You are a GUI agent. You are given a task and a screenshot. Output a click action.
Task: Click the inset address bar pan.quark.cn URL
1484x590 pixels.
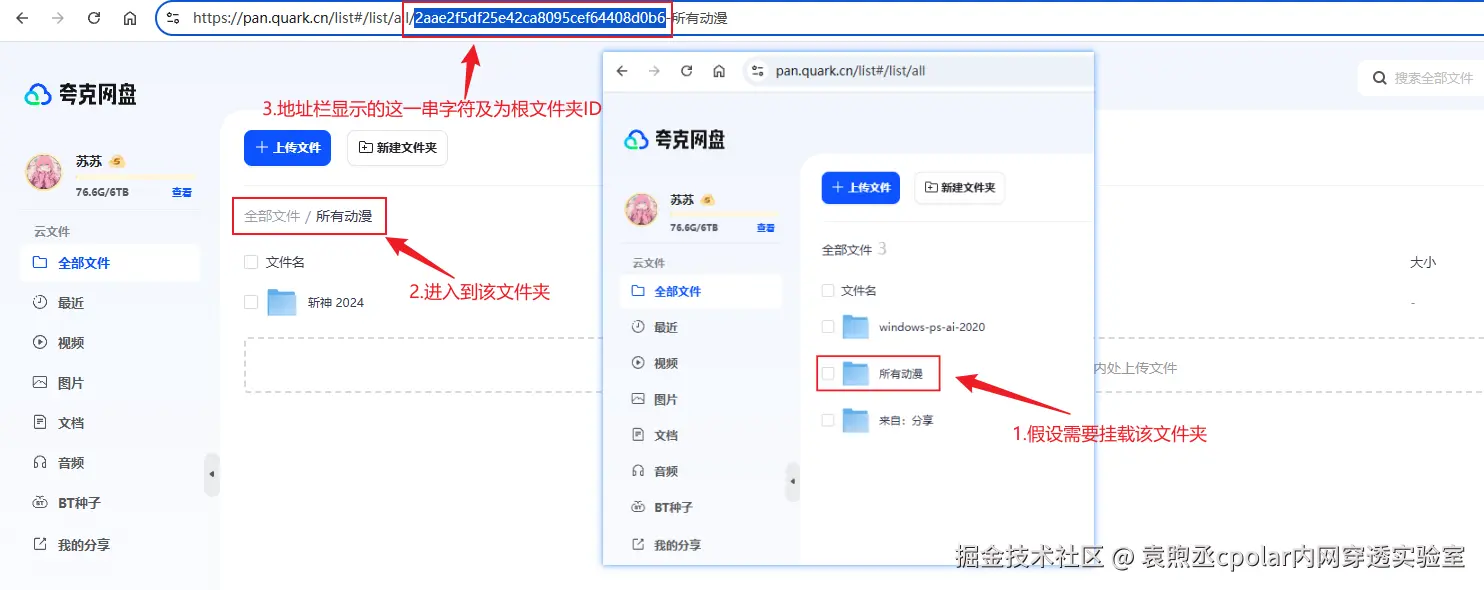point(850,71)
